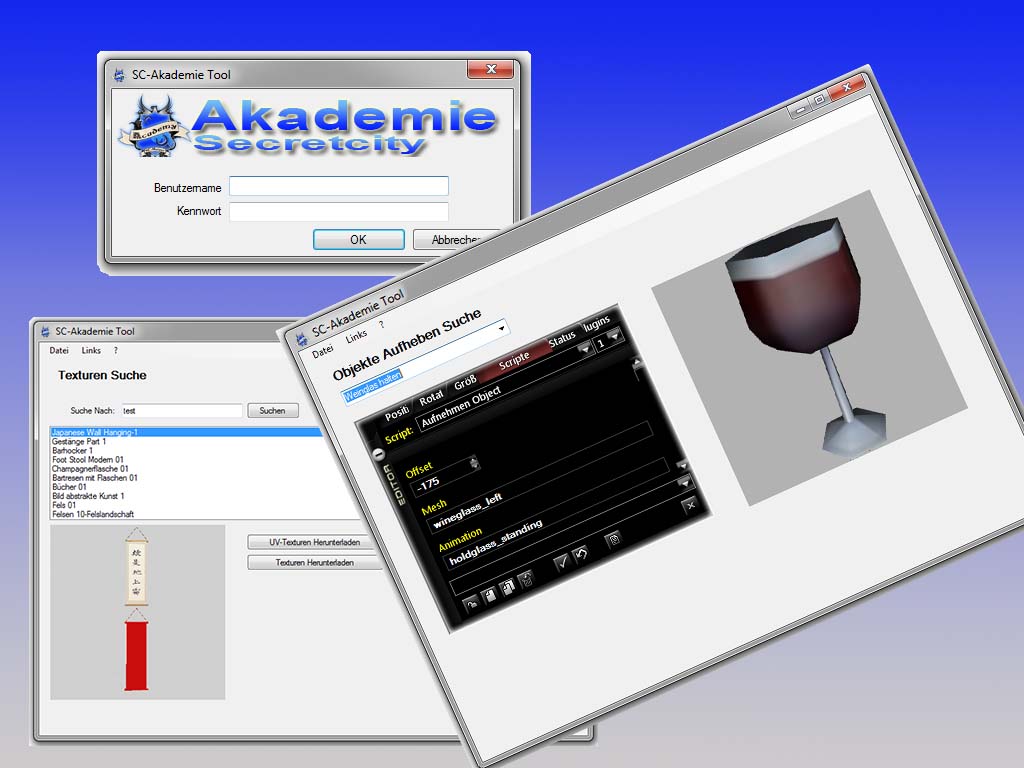This screenshot has height=768, width=1024.
Task: Click the X button in black editor panel
Action: pyautogui.click(x=690, y=505)
